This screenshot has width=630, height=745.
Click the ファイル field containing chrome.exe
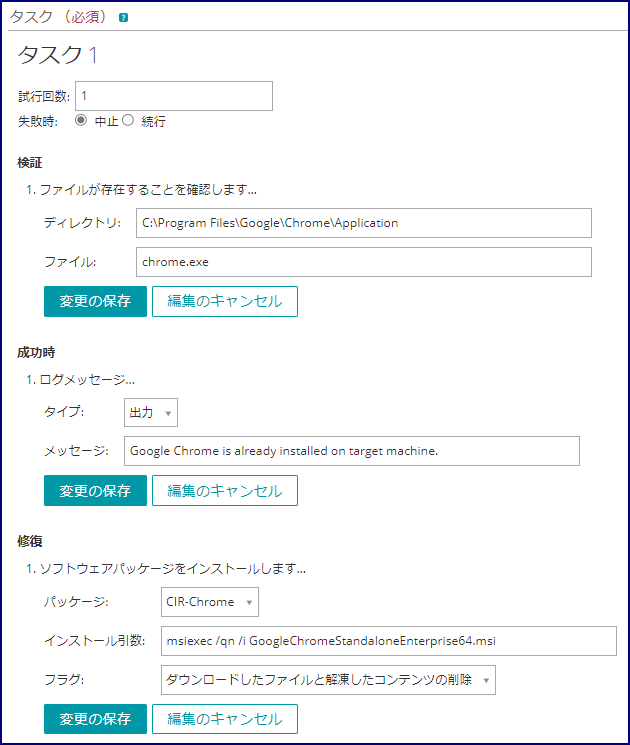[x=364, y=262]
